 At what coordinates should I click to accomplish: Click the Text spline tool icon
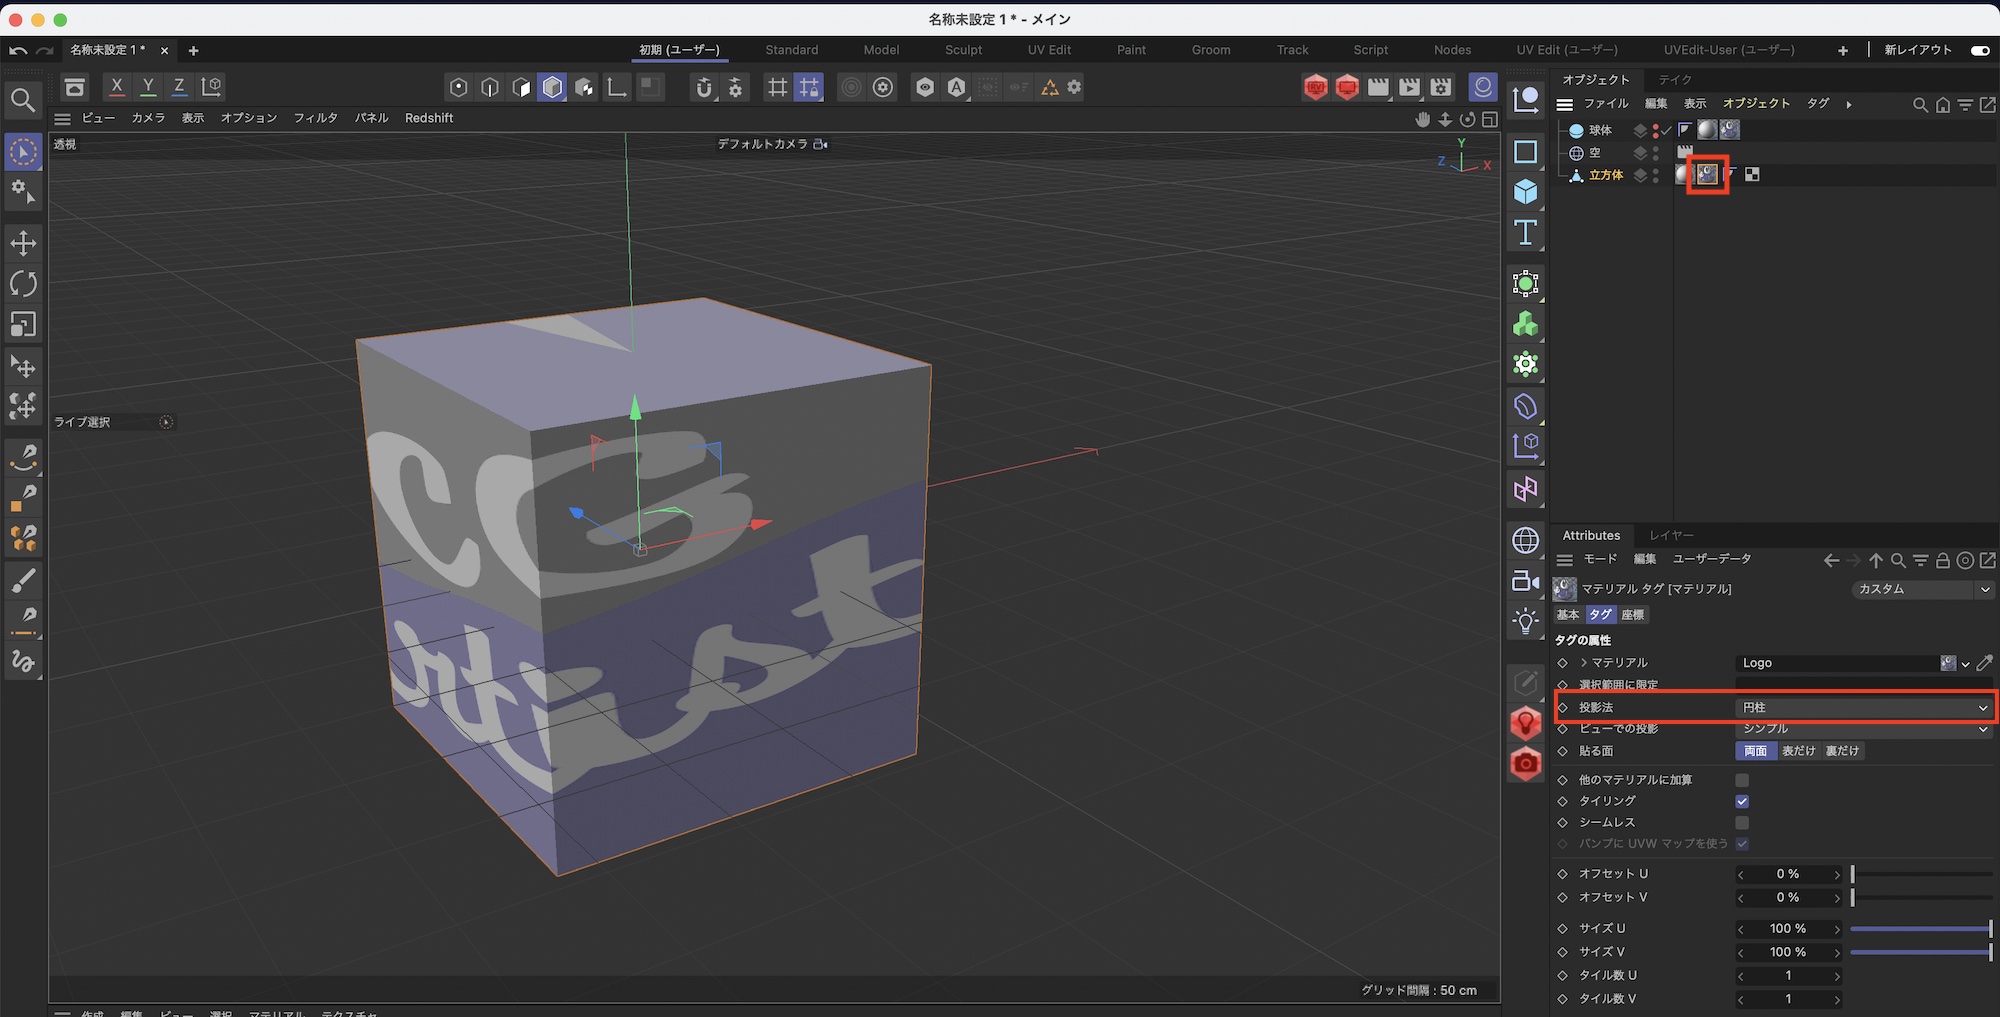1525,232
